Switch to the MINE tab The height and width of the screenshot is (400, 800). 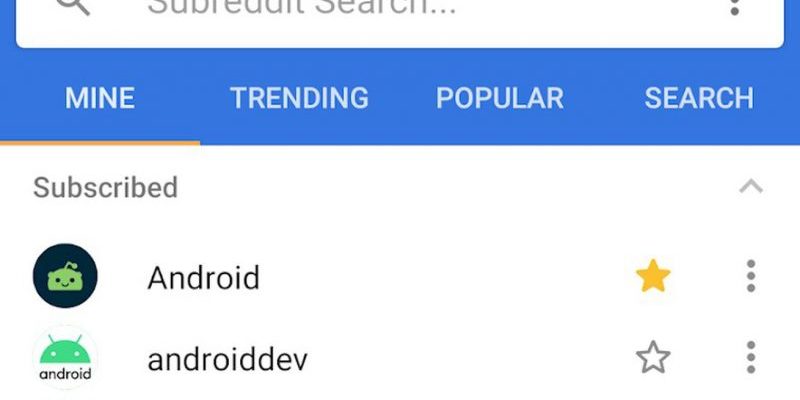pos(100,98)
